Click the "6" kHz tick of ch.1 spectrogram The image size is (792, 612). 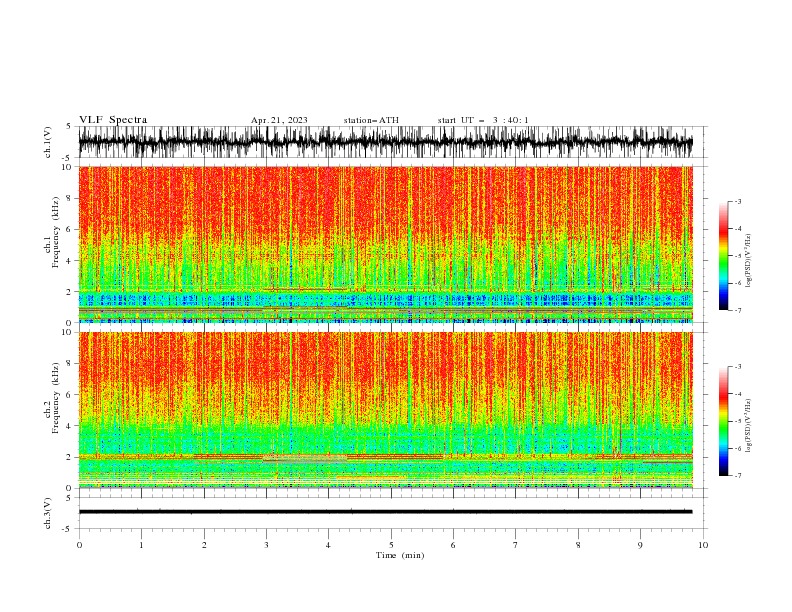70,229
